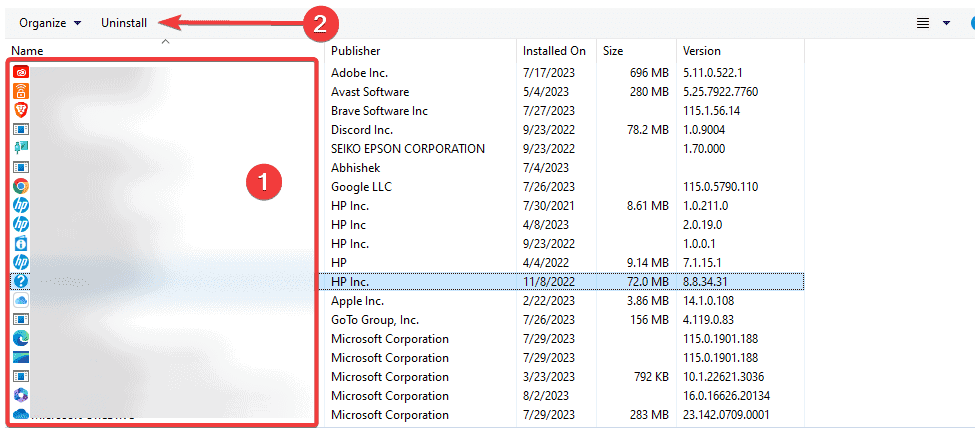The width and height of the screenshot is (975, 428).
Task: Click the icon in GoTo Group row
Action: pos(21,319)
